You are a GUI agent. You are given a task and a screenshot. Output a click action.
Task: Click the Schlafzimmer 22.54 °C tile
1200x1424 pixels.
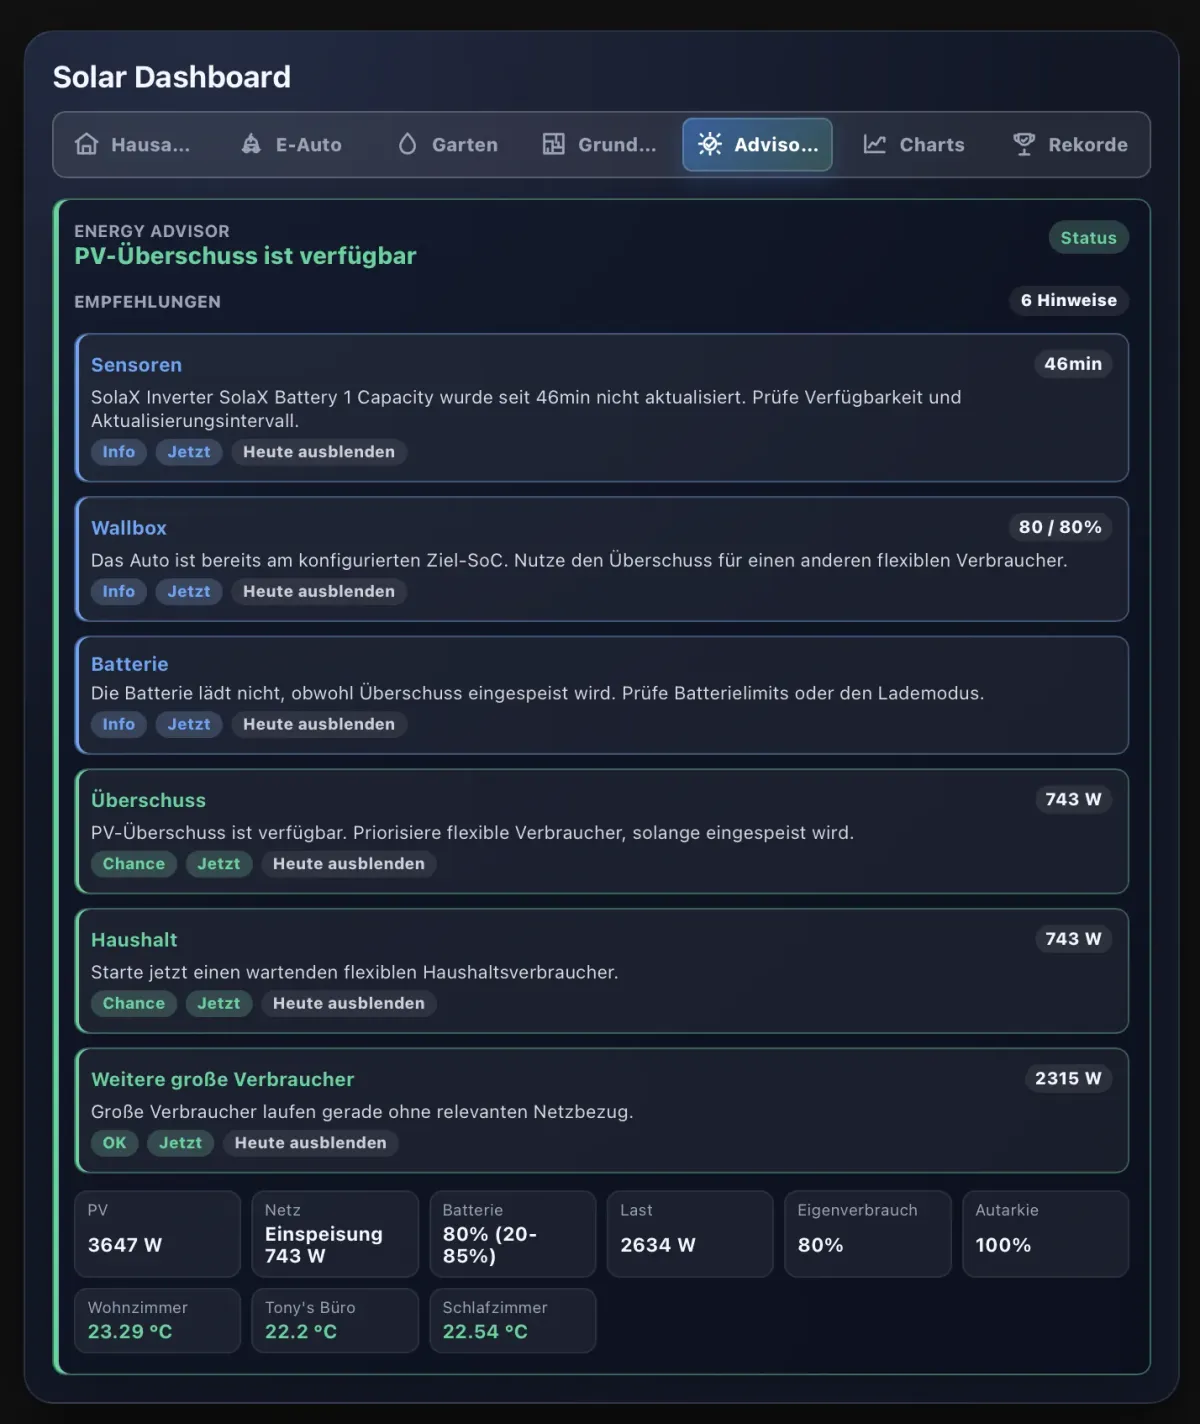pyautogui.click(x=513, y=1320)
